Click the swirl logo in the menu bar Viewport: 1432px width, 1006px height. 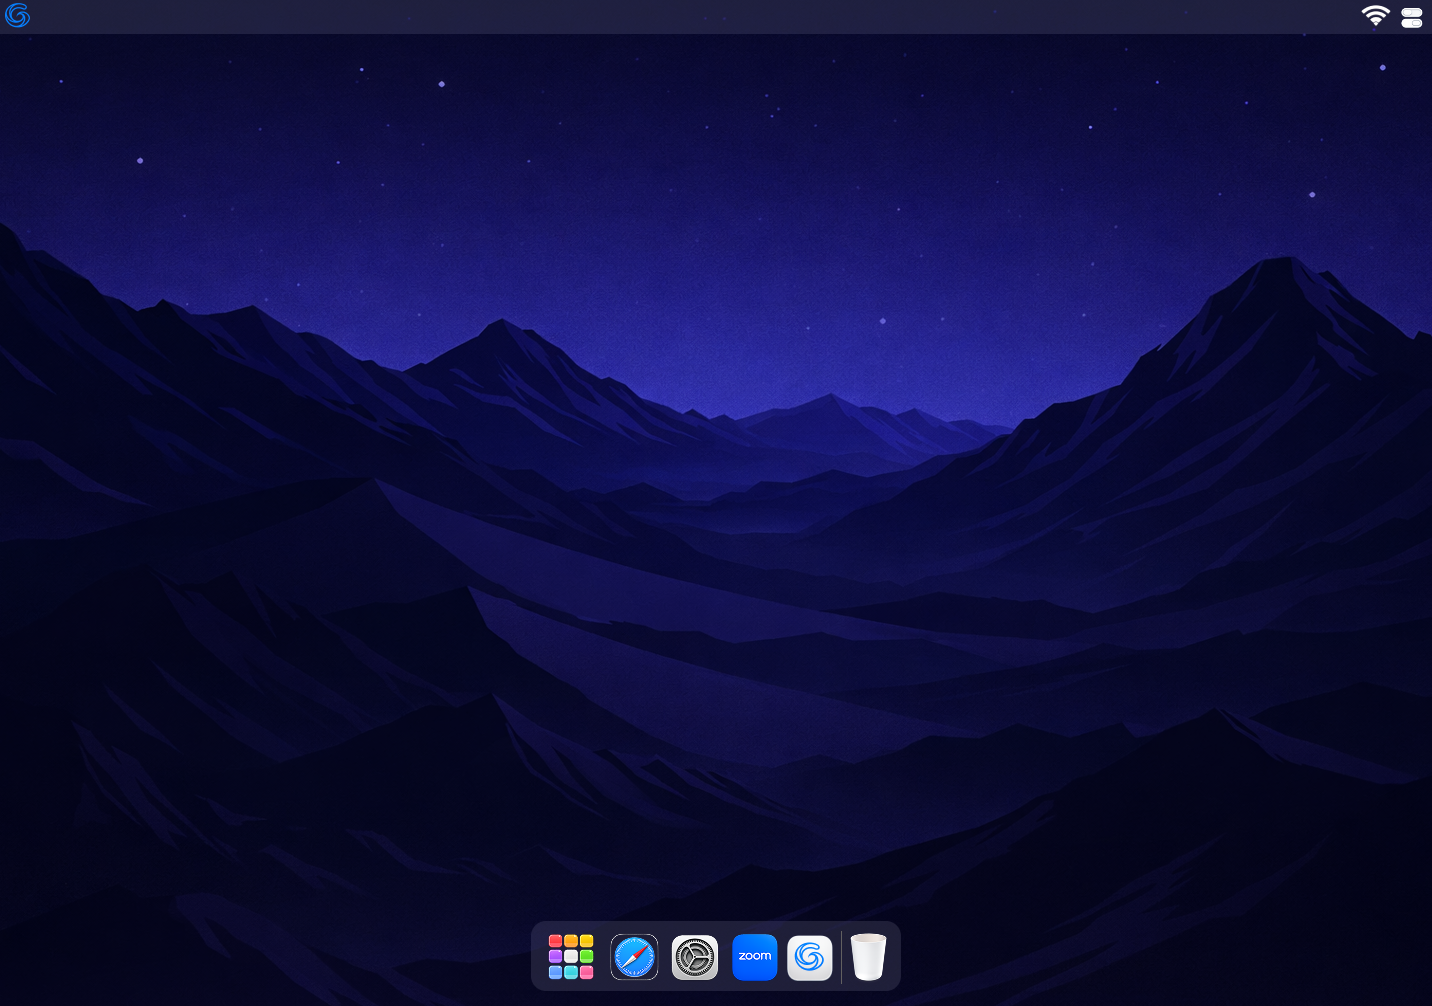coord(17,16)
